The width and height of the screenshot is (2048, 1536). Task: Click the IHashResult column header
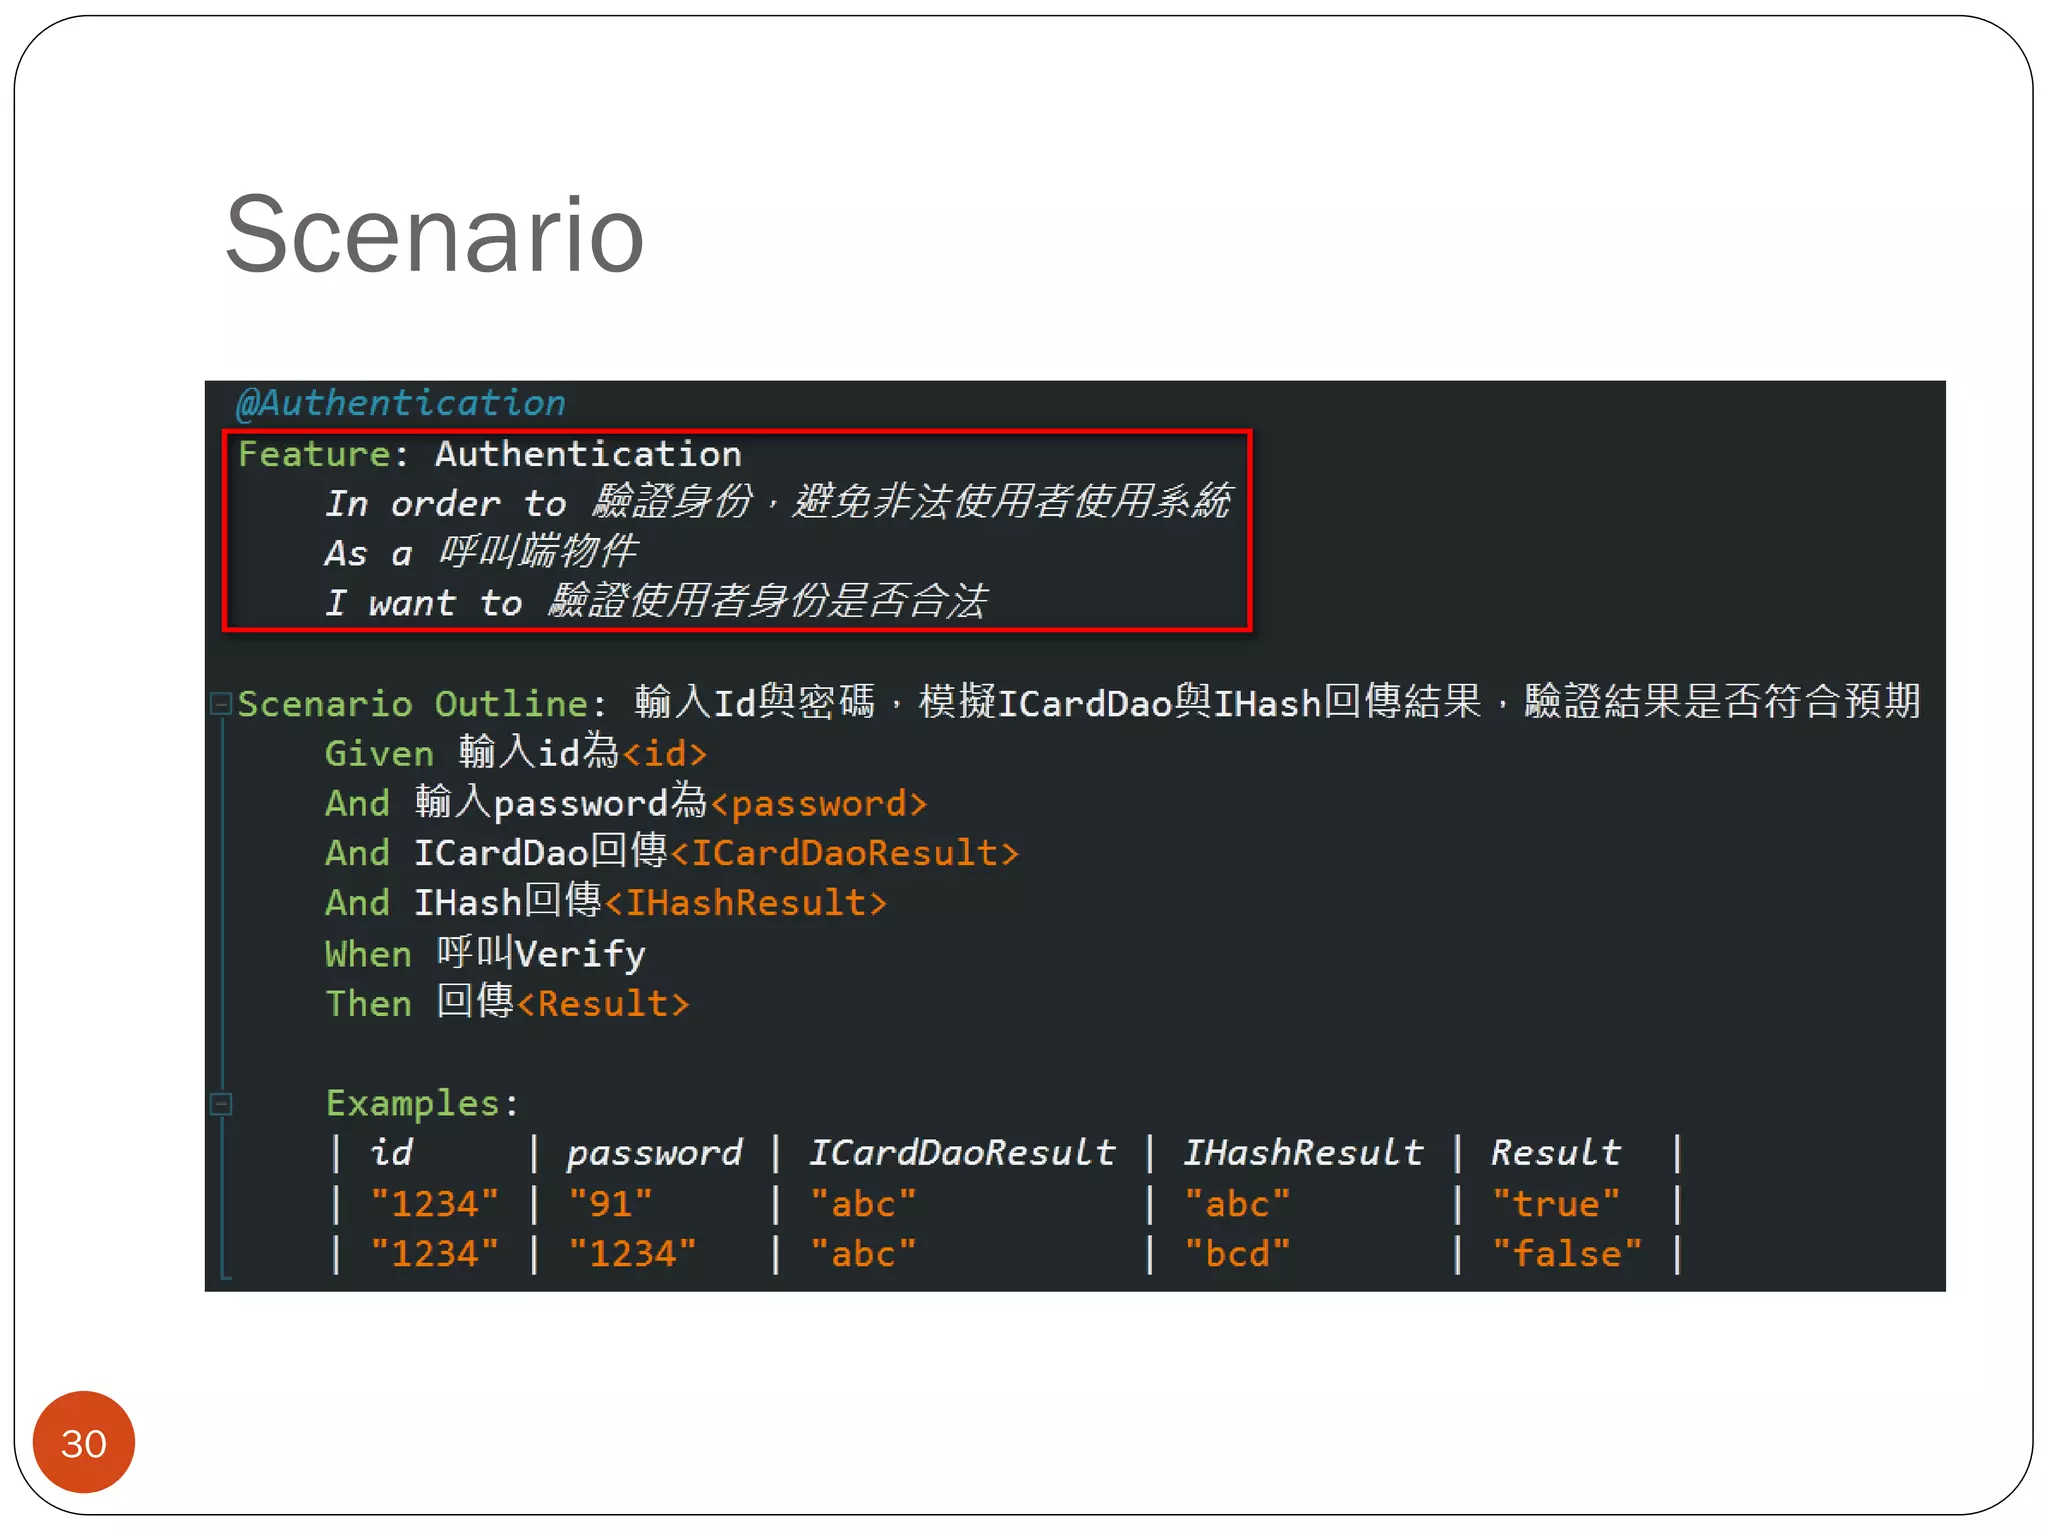pyautogui.click(x=1303, y=1153)
